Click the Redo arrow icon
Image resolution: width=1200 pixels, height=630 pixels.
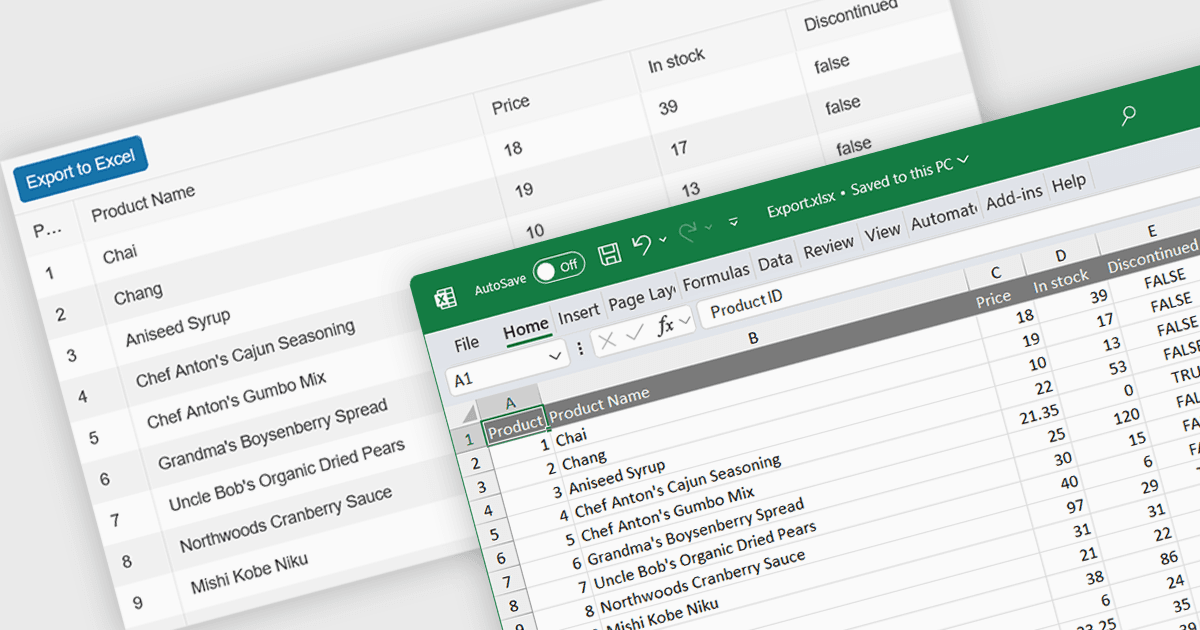pos(688,233)
